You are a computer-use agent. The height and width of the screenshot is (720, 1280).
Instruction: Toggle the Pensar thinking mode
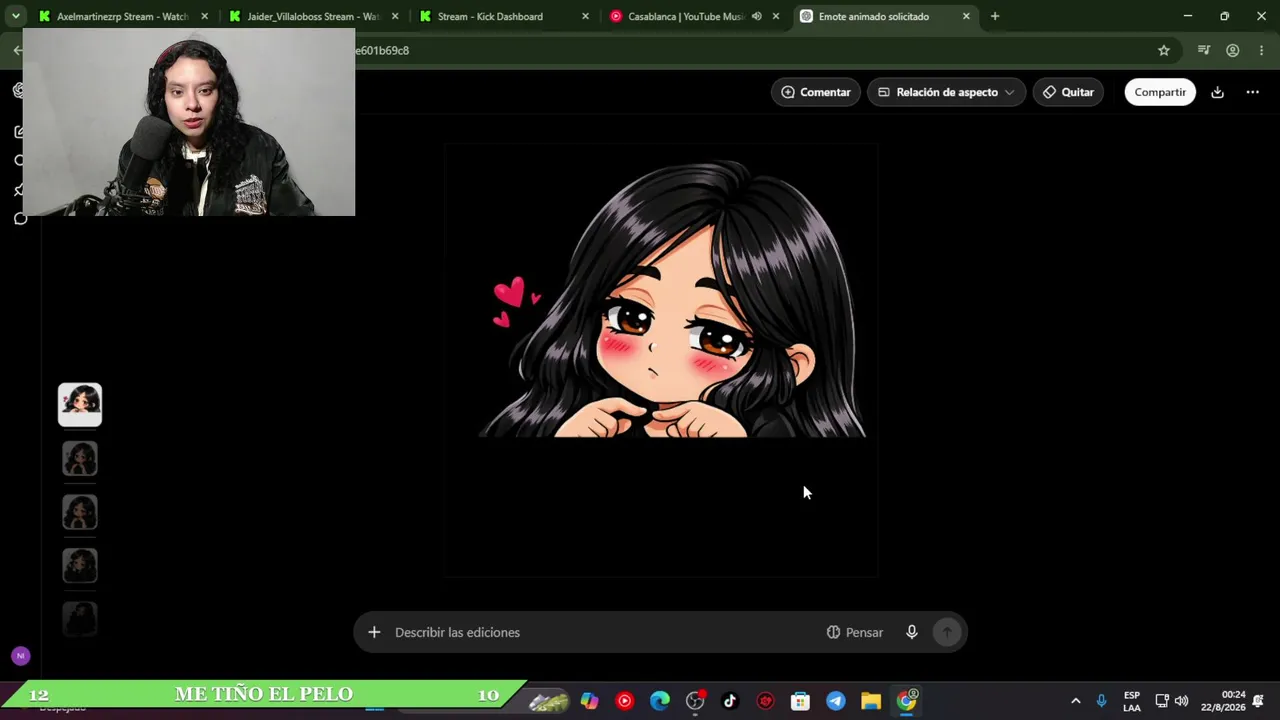pyautogui.click(x=855, y=632)
